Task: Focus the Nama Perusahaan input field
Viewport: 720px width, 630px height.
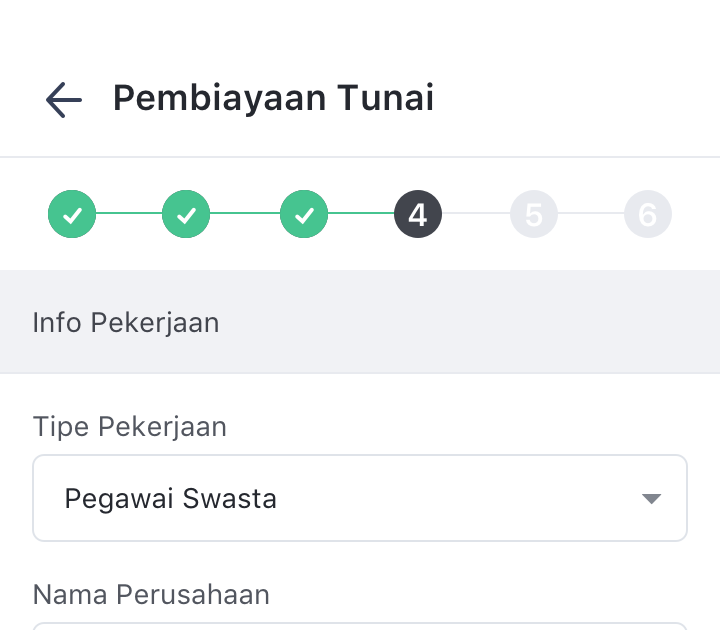Action: click(360, 625)
